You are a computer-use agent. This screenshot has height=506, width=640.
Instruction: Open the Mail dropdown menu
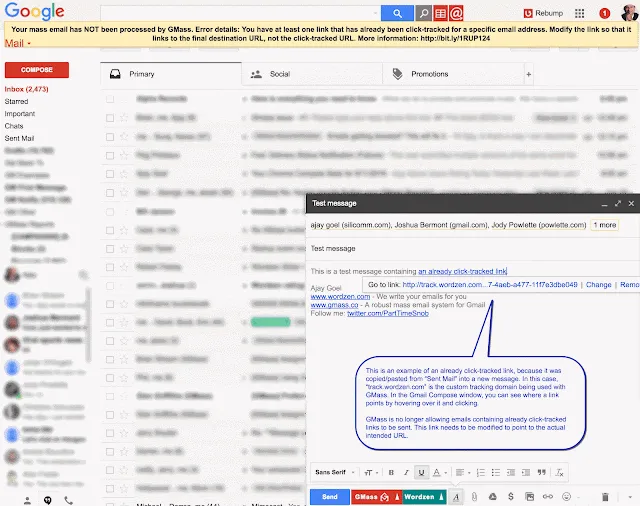point(18,43)
